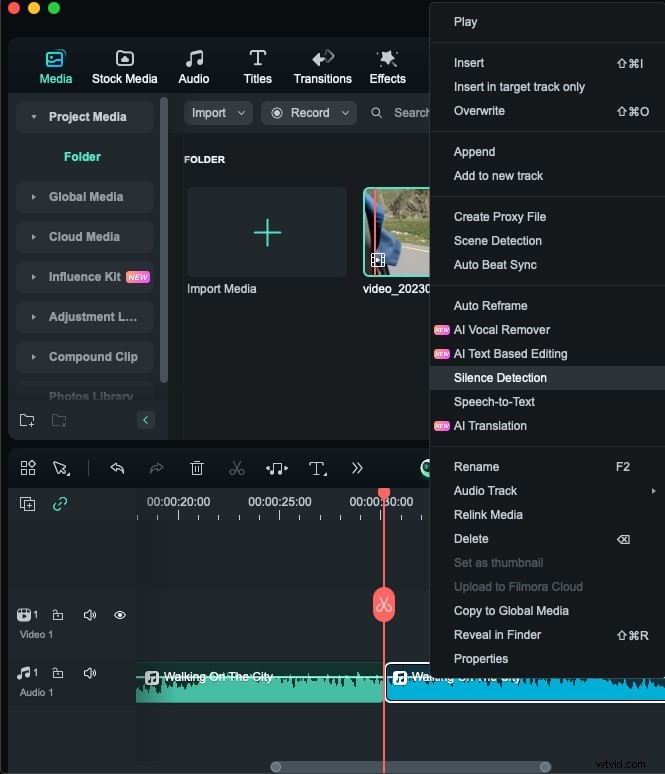The width and height of the screenshot is (665, 774).
Task: Click the Import Media plus tile
Action: (x=267, y=232)
